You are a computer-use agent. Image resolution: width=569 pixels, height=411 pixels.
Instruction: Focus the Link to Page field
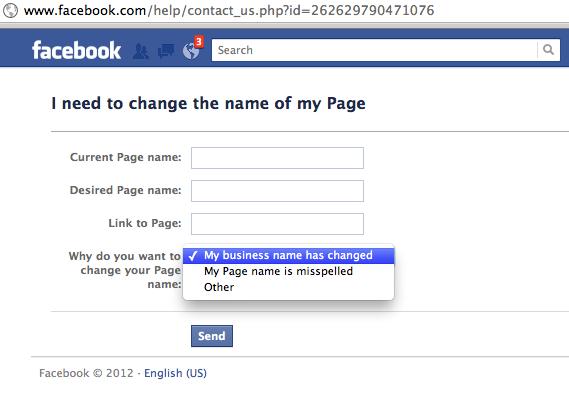click(277, 224)
